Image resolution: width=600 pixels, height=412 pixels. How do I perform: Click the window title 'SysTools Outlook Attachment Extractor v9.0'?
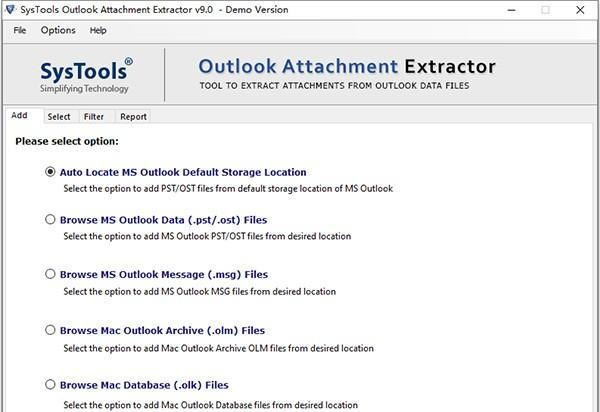pyautogui.click(x=116, y=10)
